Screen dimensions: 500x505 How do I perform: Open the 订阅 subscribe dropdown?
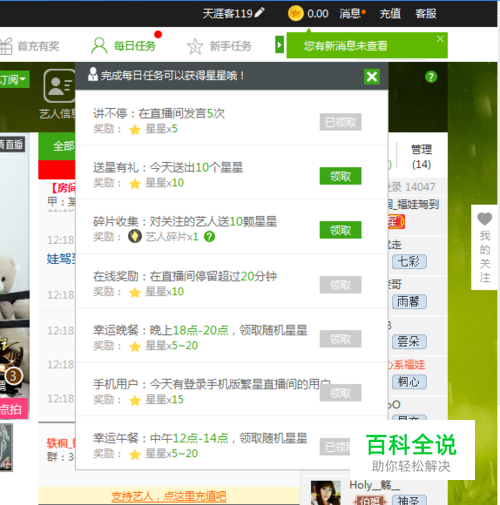(14, 79)
